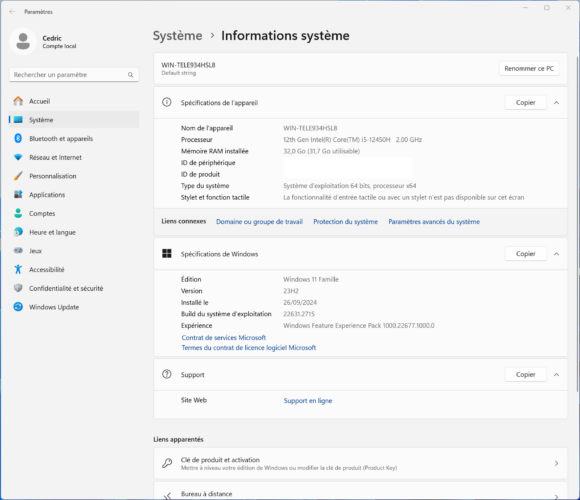Click question mark icon beside Support

(x=167, y=374)
